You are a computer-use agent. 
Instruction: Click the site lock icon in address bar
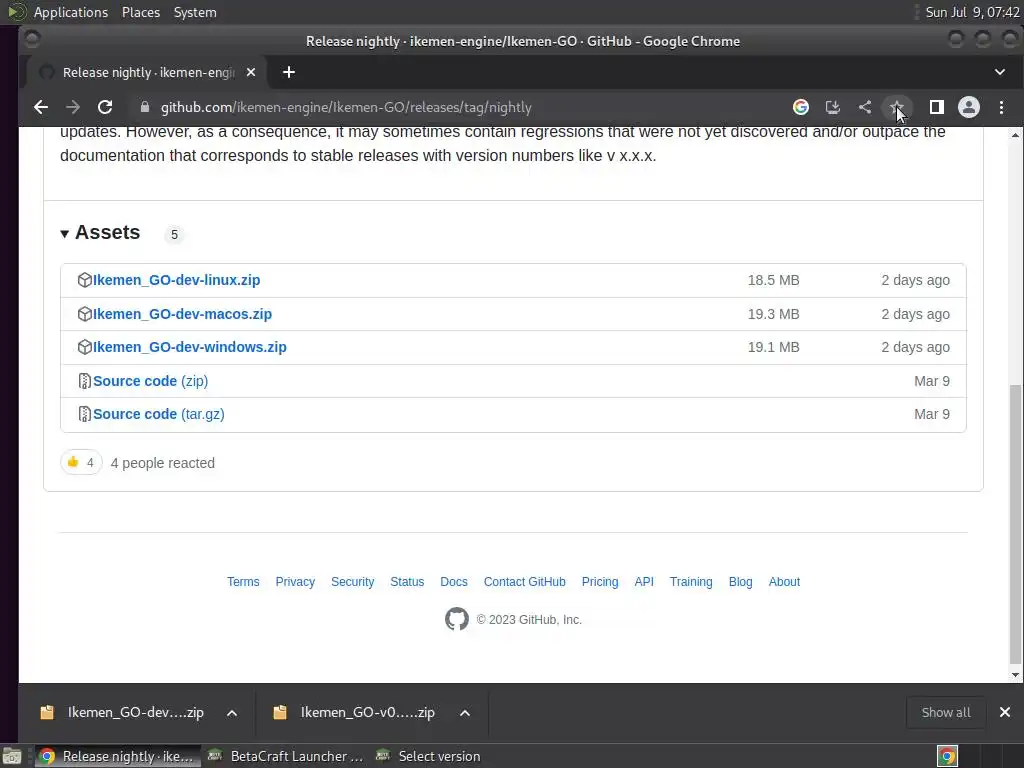coord(145,107)
